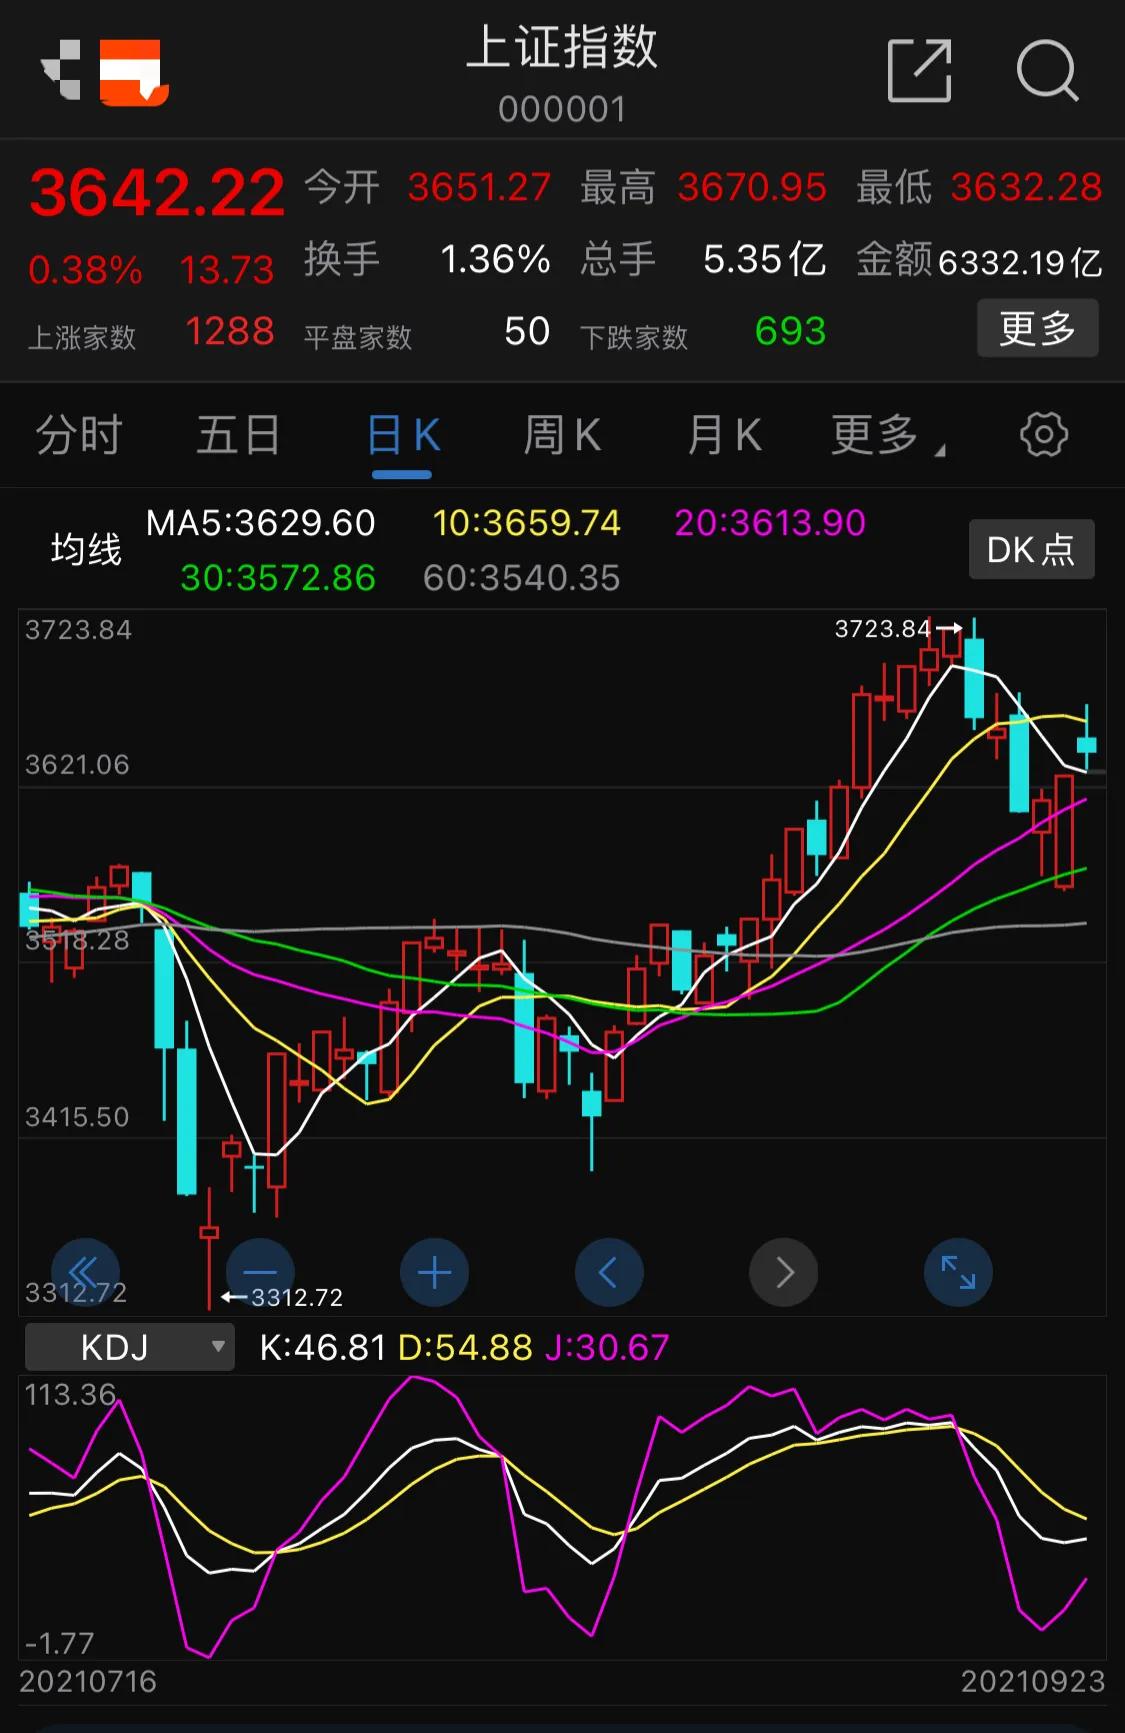Tap the 最低 value 3632.28

(1027, 187)
